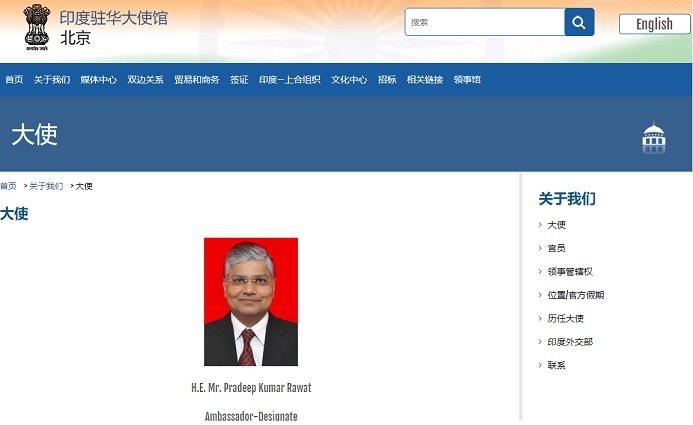Open 官员 in the sidebar
The image size is (693, 425).
coord(556,248)
